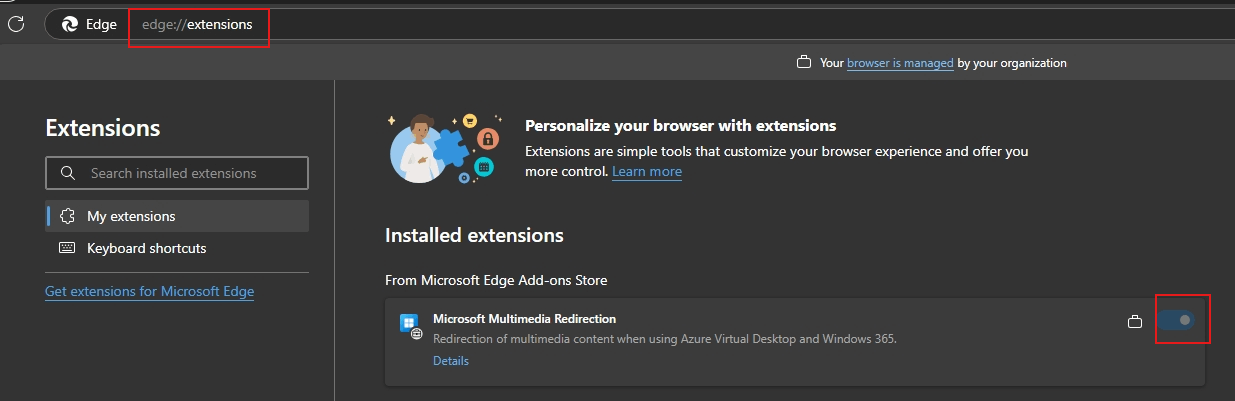Click the Learn more link
This screenshot has height=401, width=1235.
coord(647,172)
